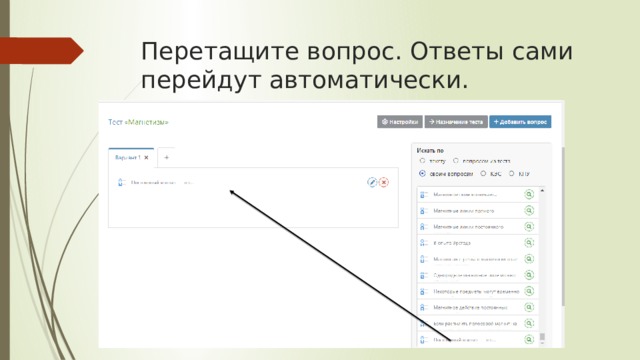
Task: Click the question list scrollbar thumb
Action: click(542, 337)
